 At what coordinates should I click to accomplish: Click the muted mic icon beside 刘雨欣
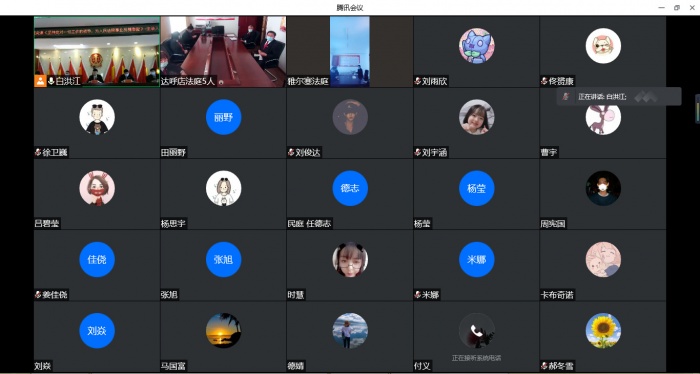pos(418,81)
